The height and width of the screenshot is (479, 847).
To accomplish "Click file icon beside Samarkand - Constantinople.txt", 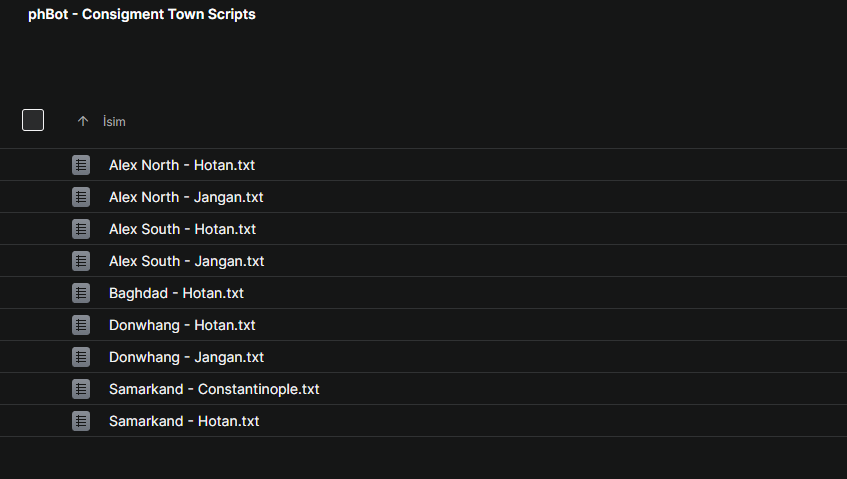I will pos(81,389).
